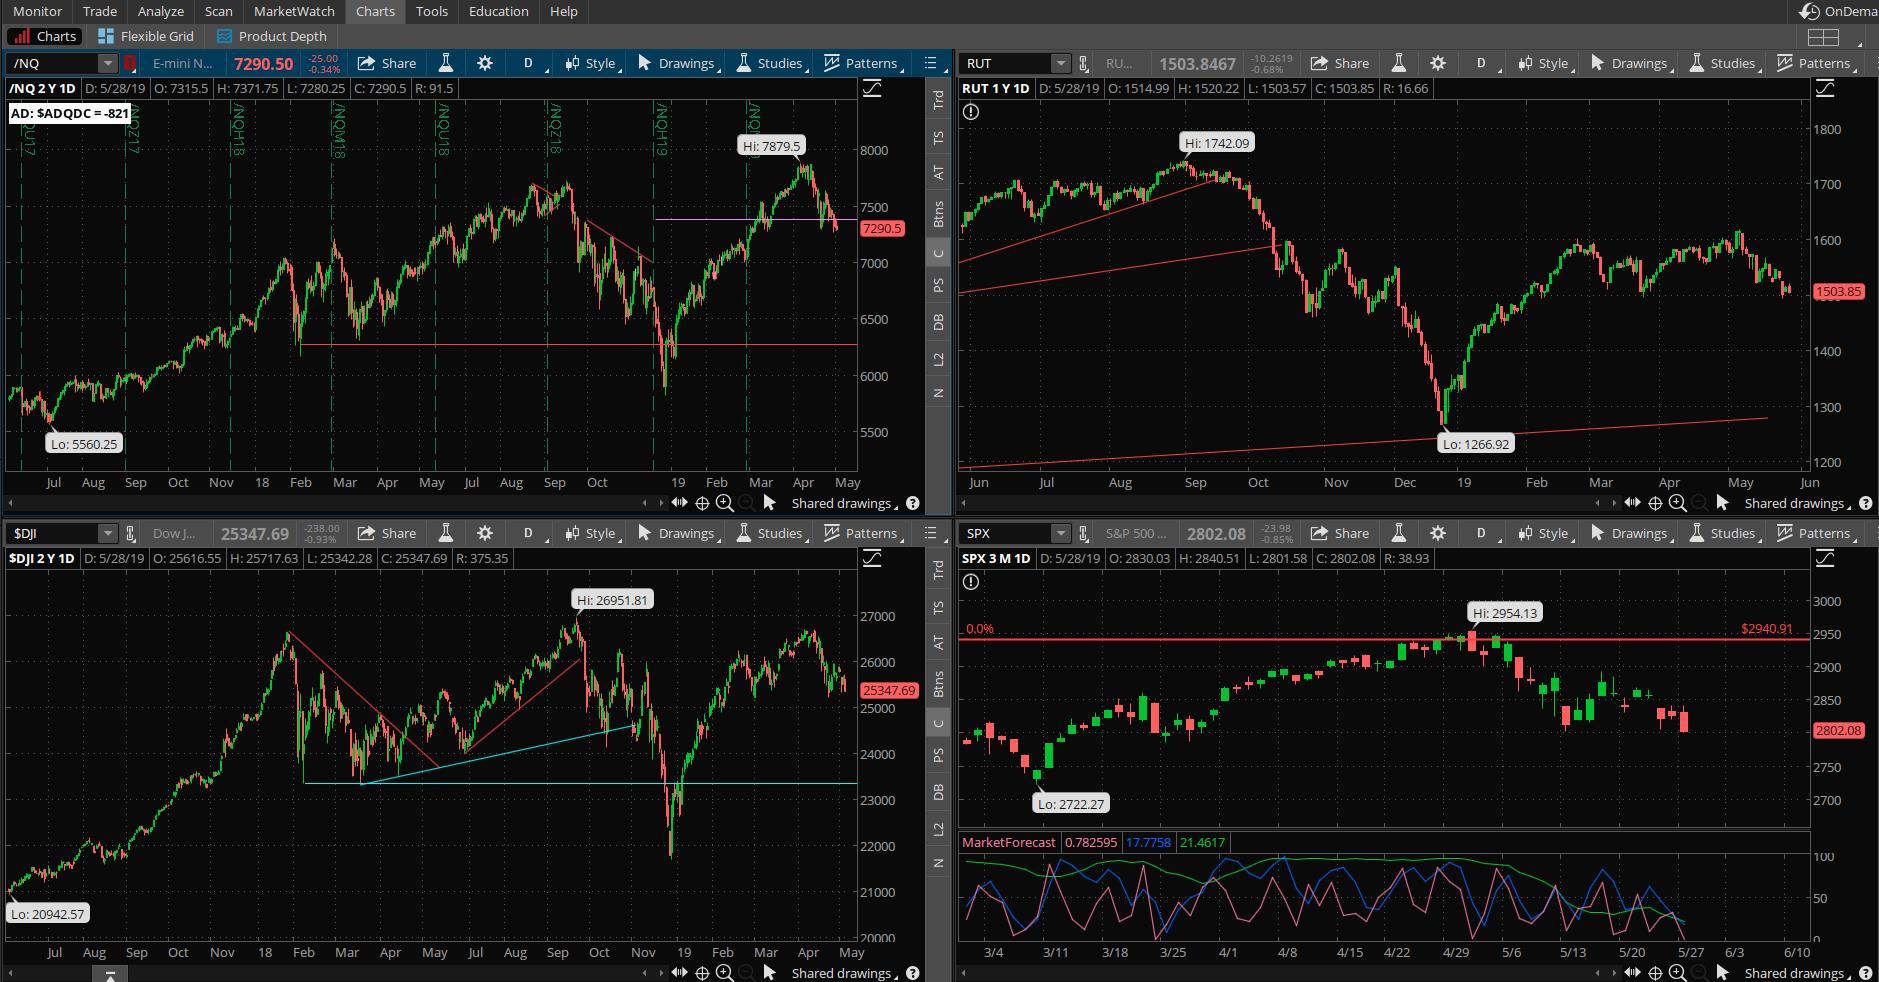Click Share button in RUT chart
Viewport: 1879px width, 982px height.
coord(1340,63)
